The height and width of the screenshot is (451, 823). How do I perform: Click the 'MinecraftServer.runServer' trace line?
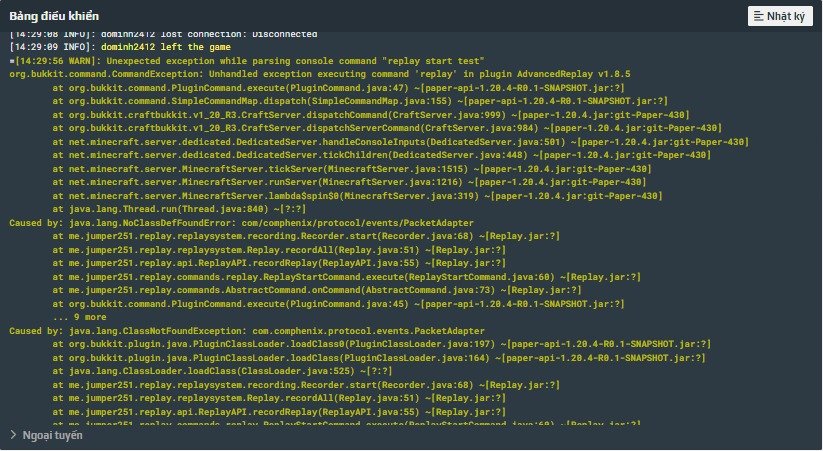click(349, 182)
